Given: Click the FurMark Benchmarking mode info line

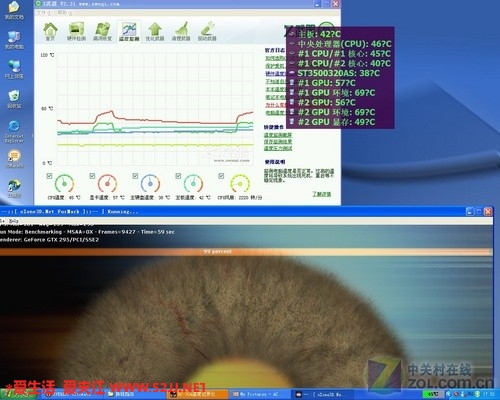Looking at the screenshot, I should [87, 232].
